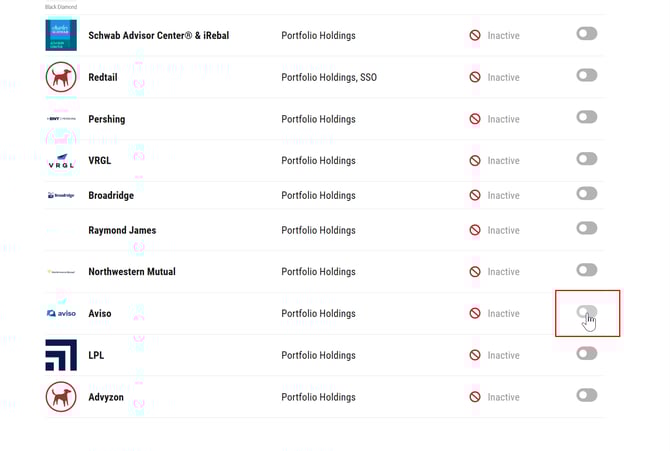The height and width of the screenshot is (451, 670).
Task: Enable the Broadridge integration toggle
Action: [x=587, y=193]
